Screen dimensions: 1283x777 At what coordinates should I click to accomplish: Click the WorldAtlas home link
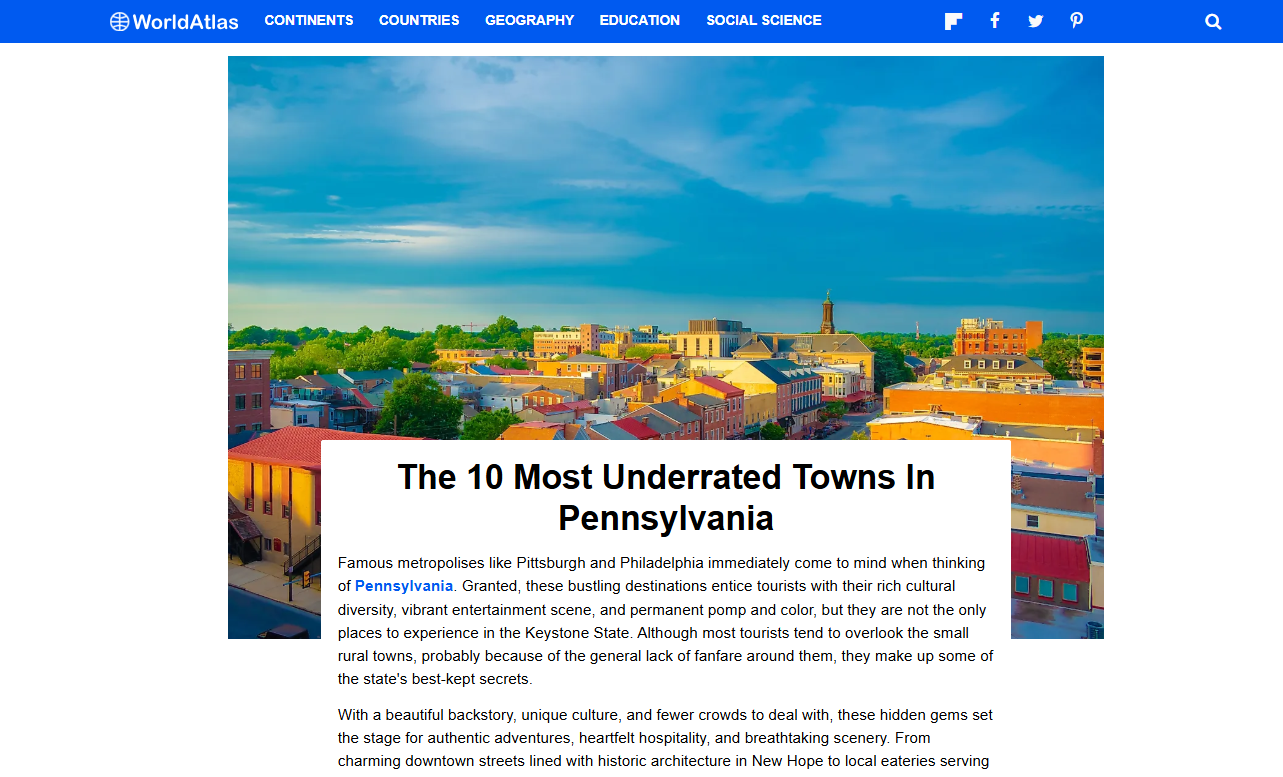pyautogui.click(x=173, y=20)
